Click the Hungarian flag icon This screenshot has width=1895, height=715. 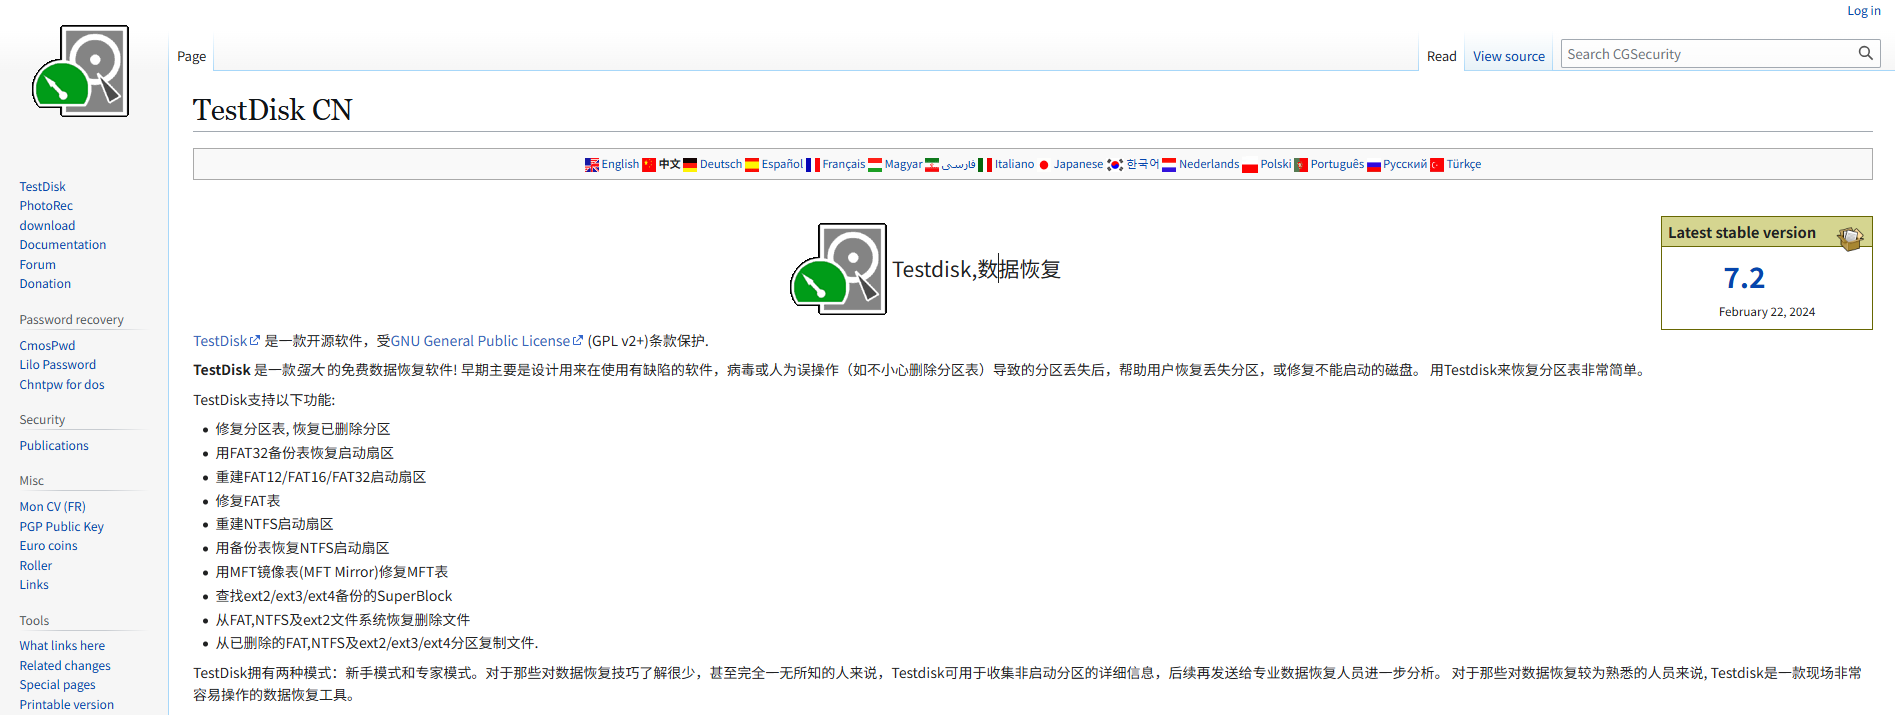875,165
